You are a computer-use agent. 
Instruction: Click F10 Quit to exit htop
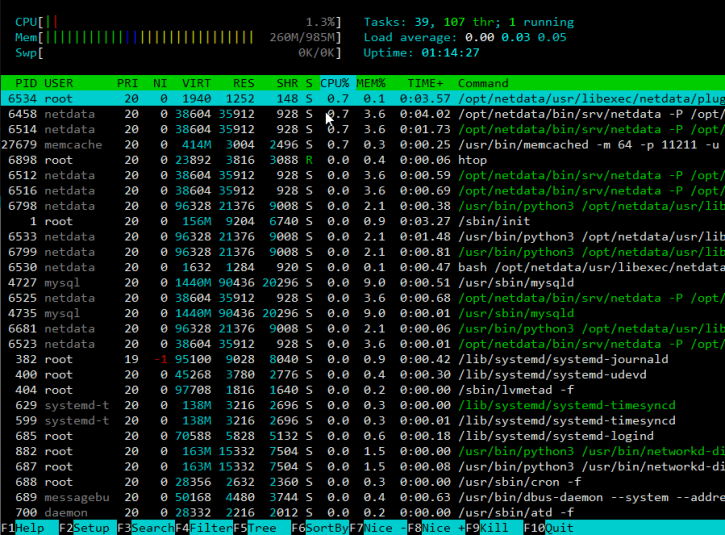pyautogui.click(x=553, y=527)
